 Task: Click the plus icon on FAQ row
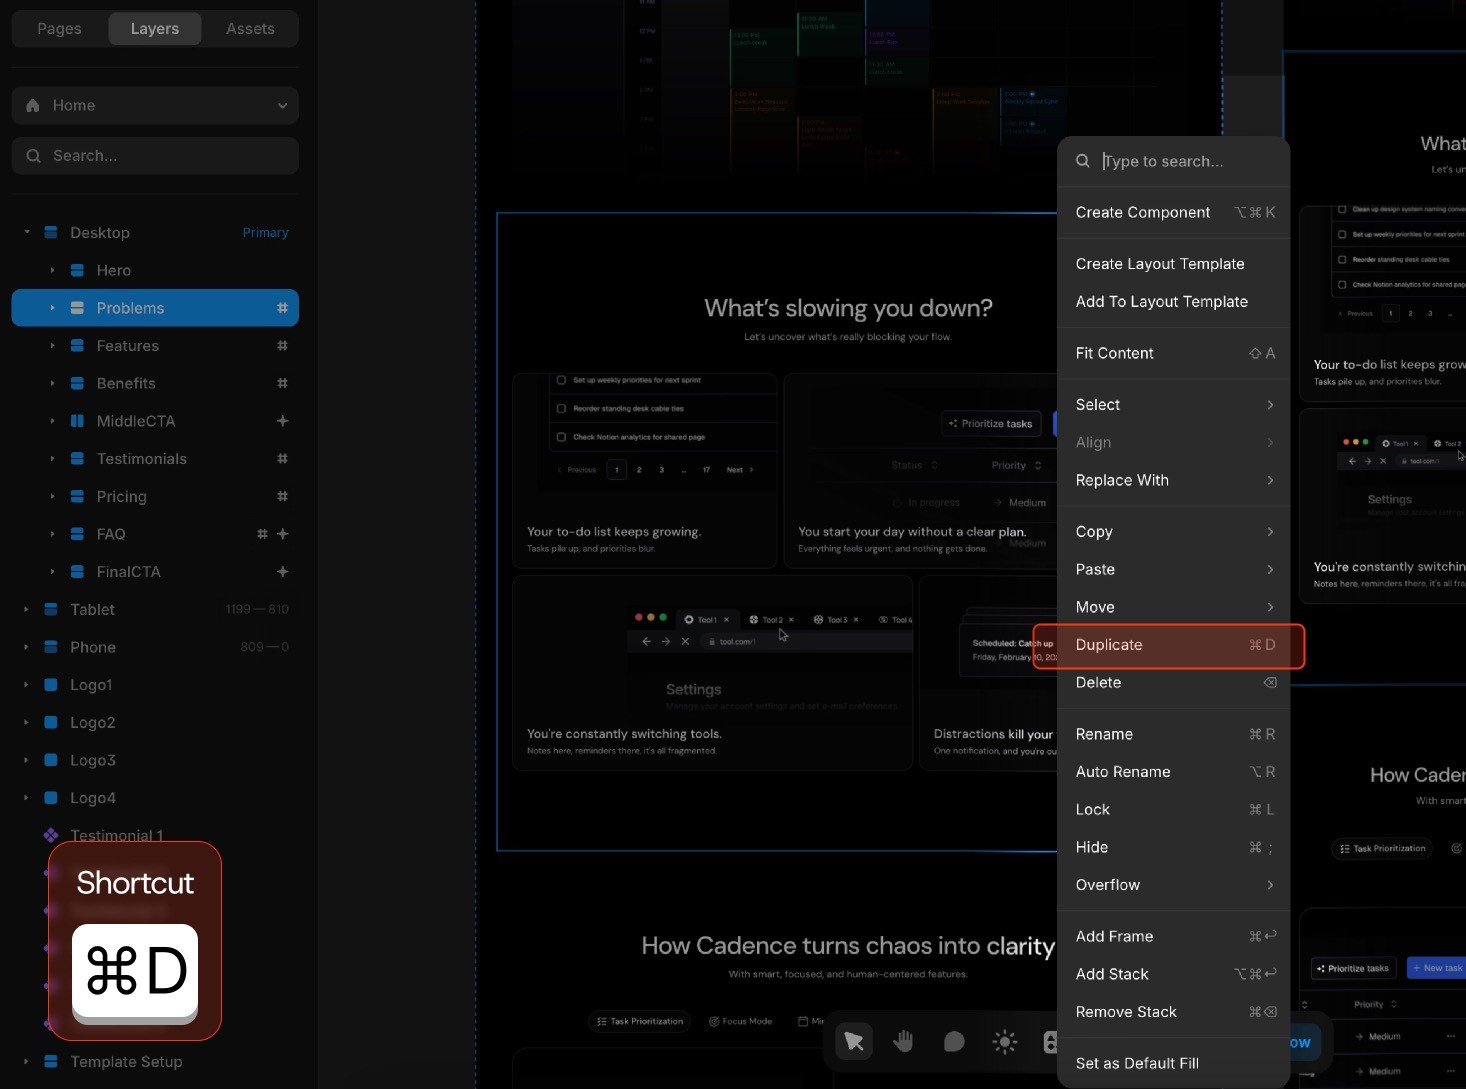tap(282, 534)
